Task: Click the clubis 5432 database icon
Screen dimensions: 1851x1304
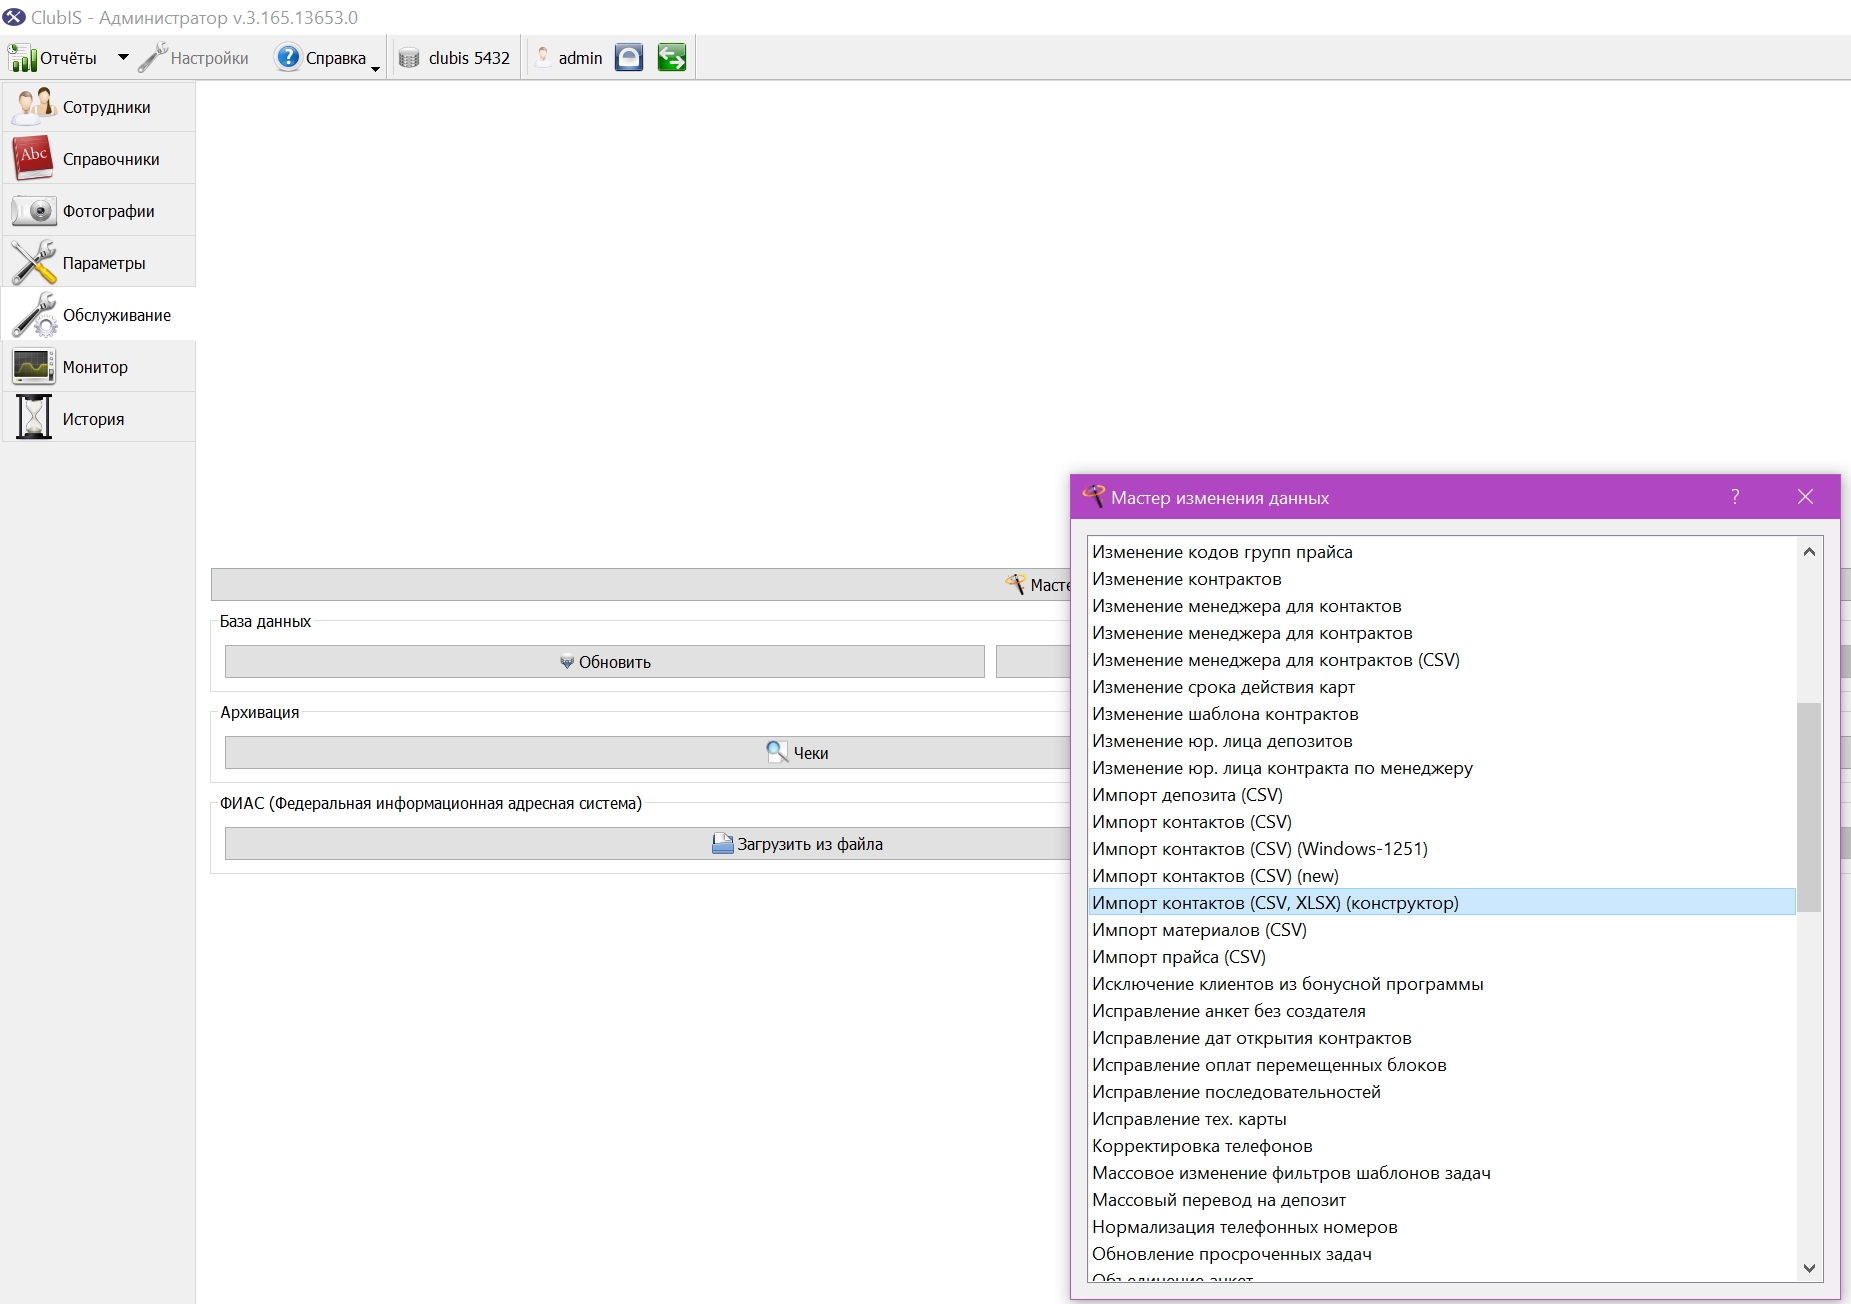Action: (409, 58)
